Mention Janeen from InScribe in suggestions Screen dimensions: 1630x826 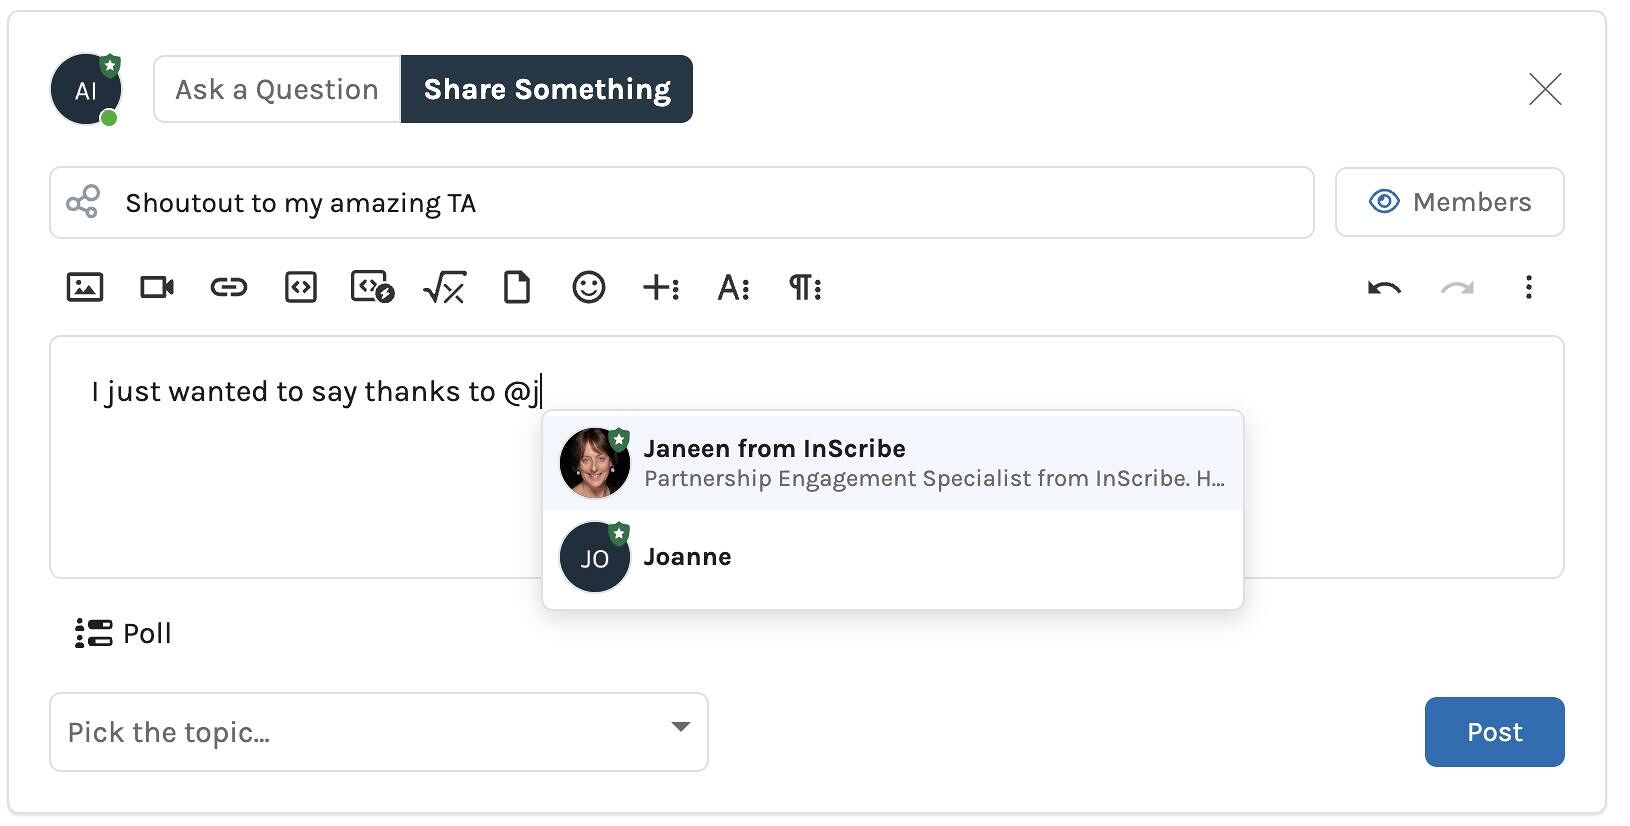tap(893, 462)
